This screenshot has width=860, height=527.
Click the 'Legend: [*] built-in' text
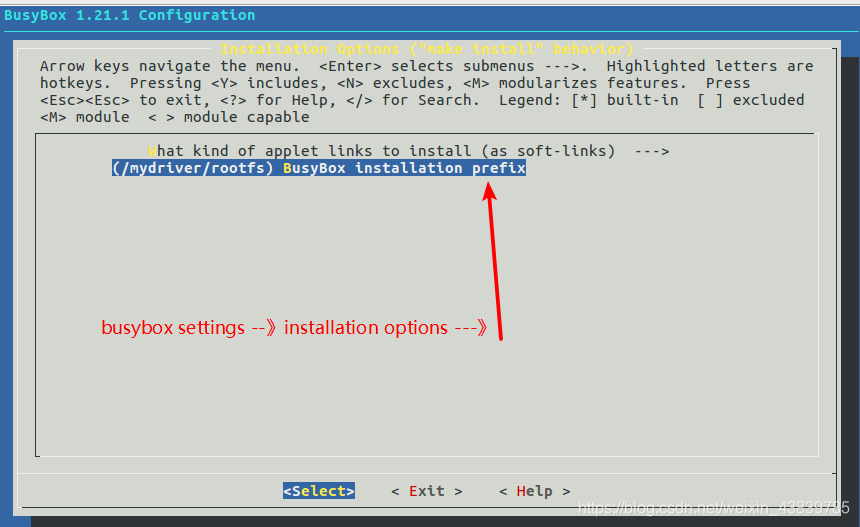point(589,100)
